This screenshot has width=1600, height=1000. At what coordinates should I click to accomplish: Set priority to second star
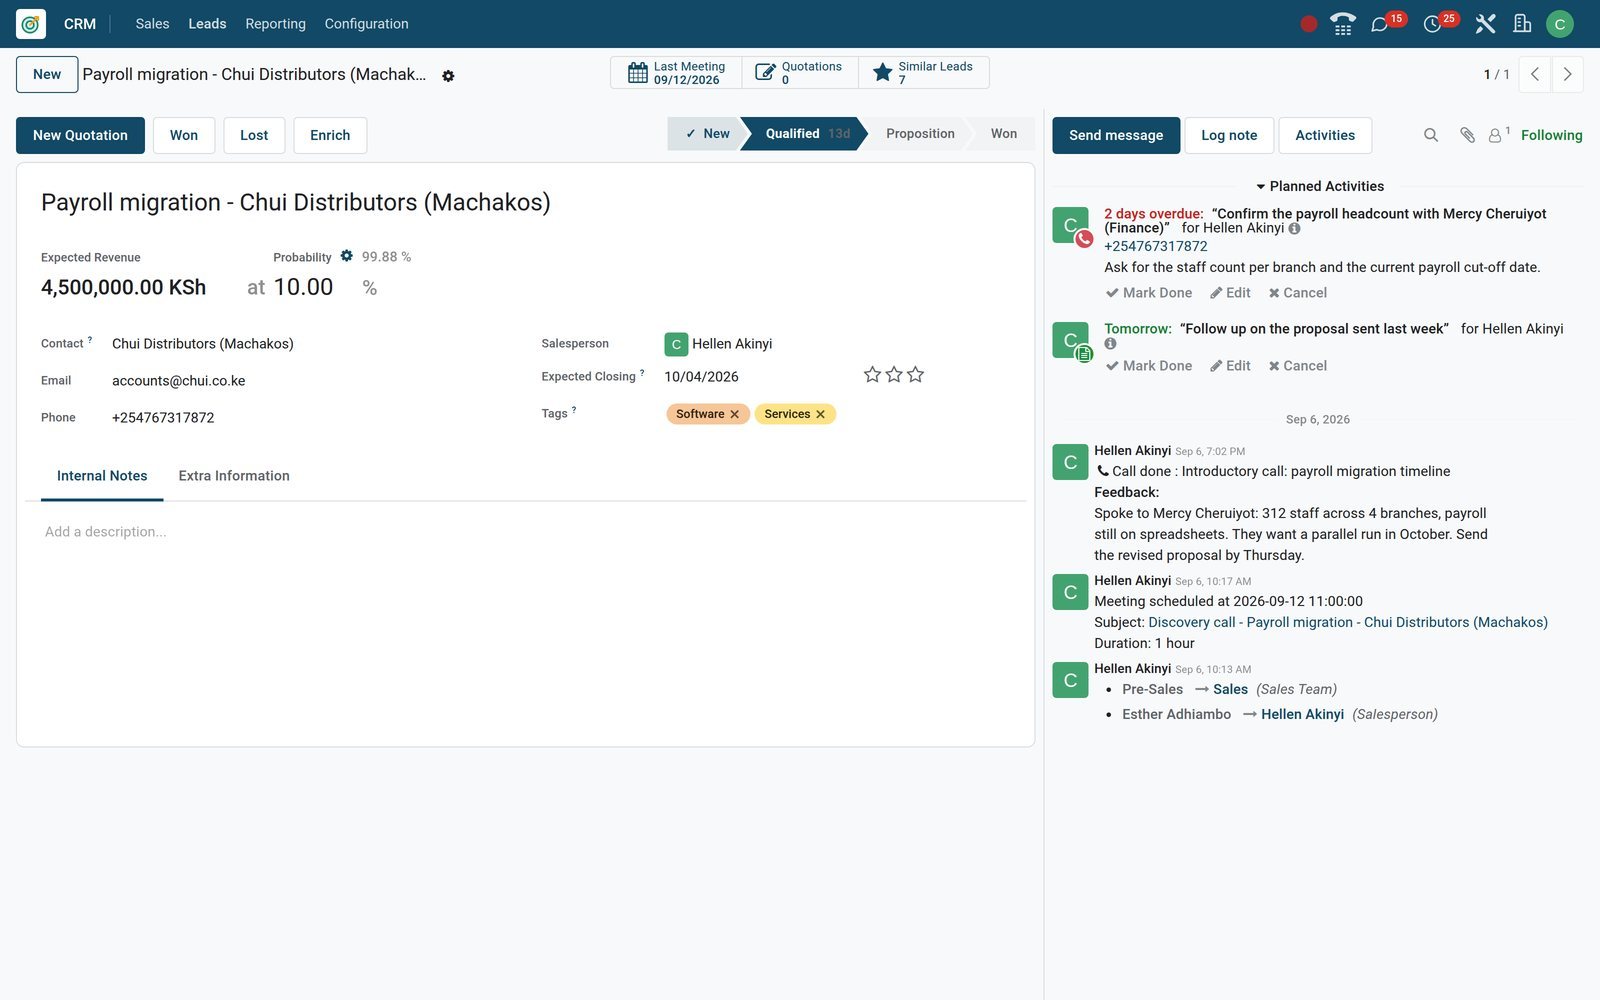[x=894, y=374]
